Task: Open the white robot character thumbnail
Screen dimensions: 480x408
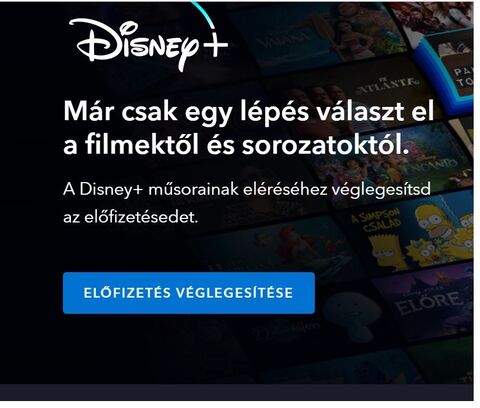Action: coord(347,317)
